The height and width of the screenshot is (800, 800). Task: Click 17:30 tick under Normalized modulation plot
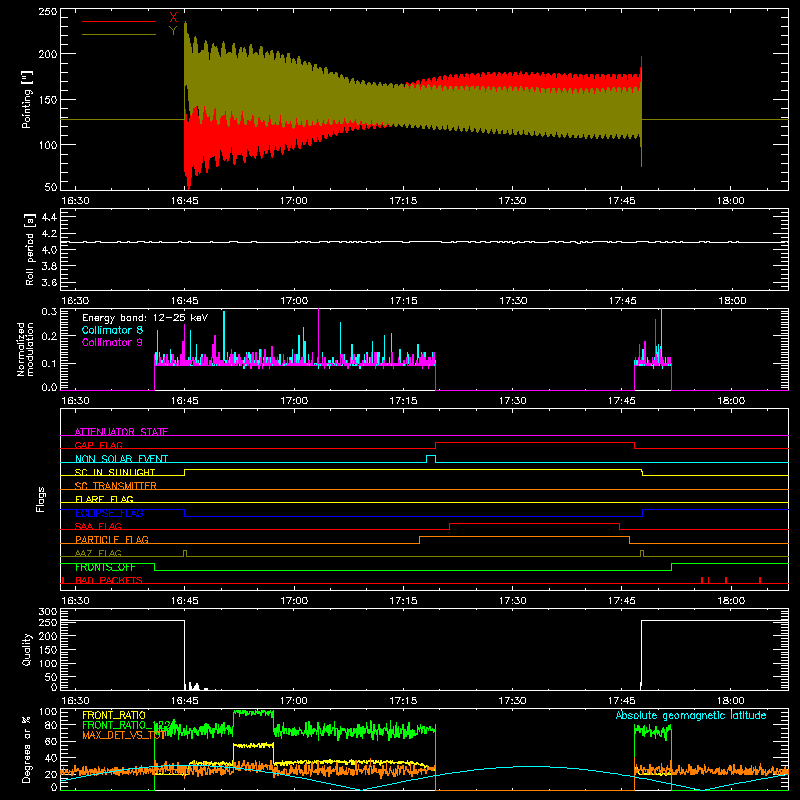coord(513,401)
